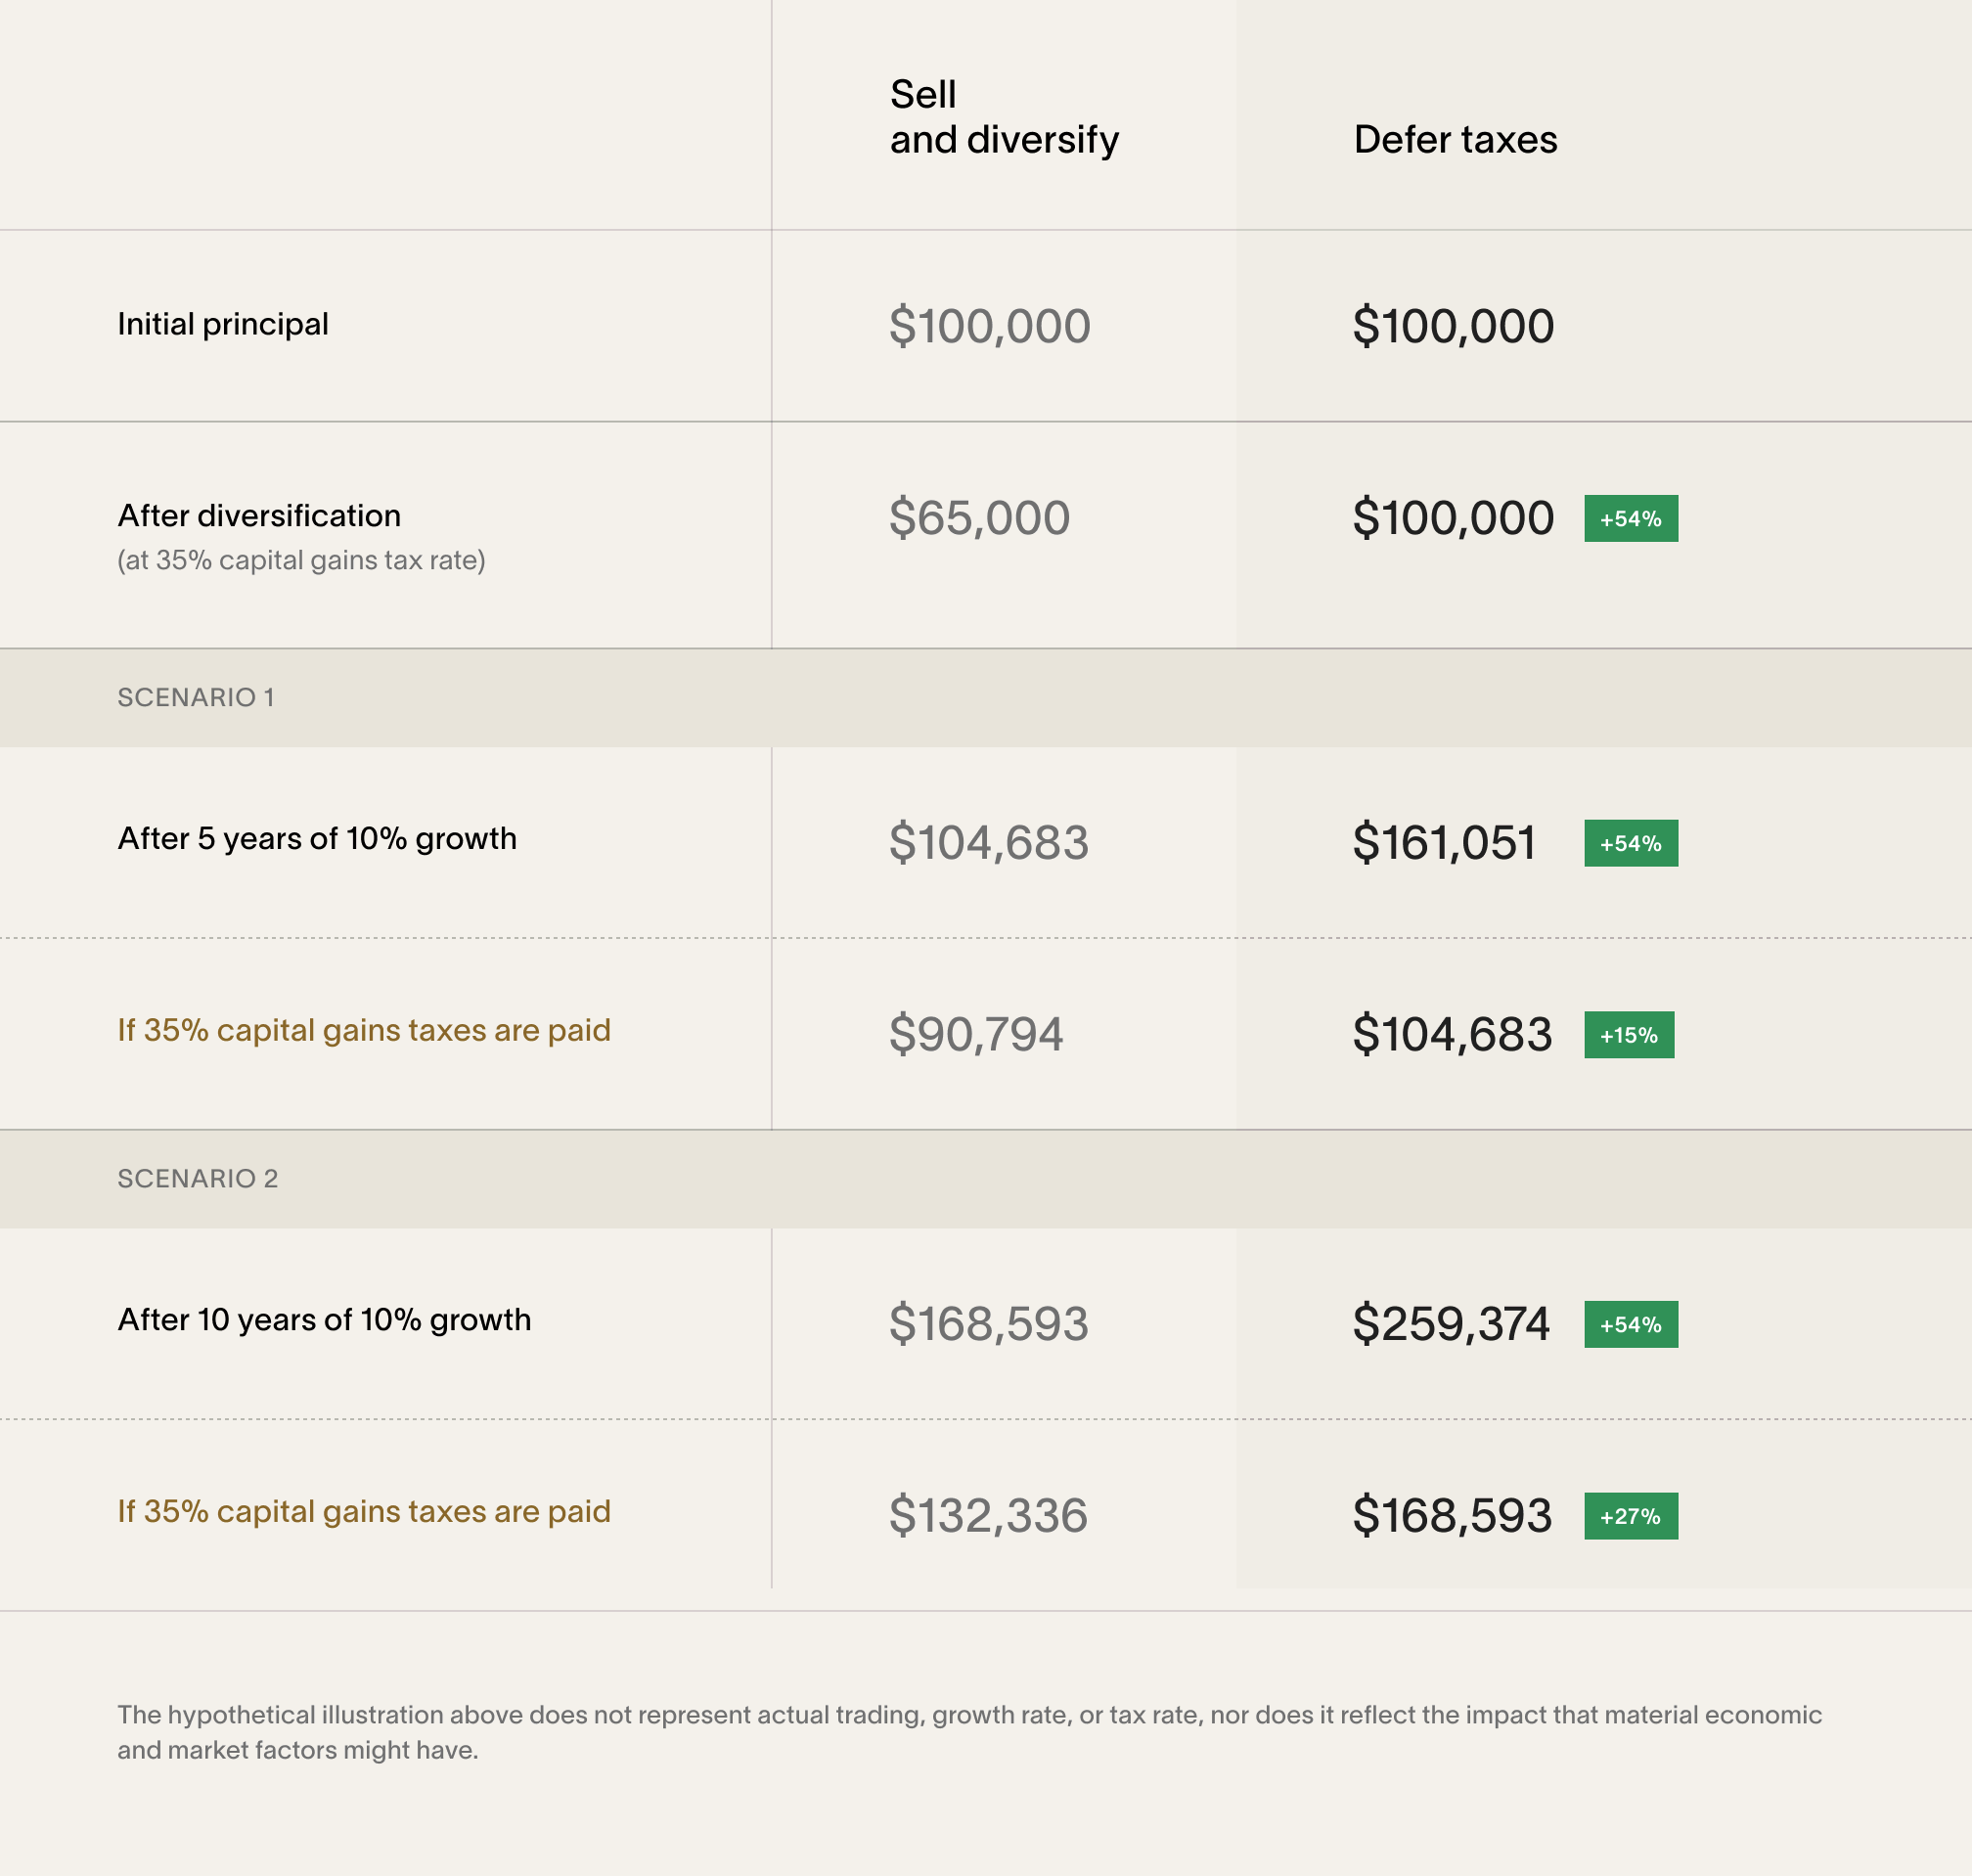
Task: Click the +54% badge beside $161,051
Action: tap(1630, 844)
